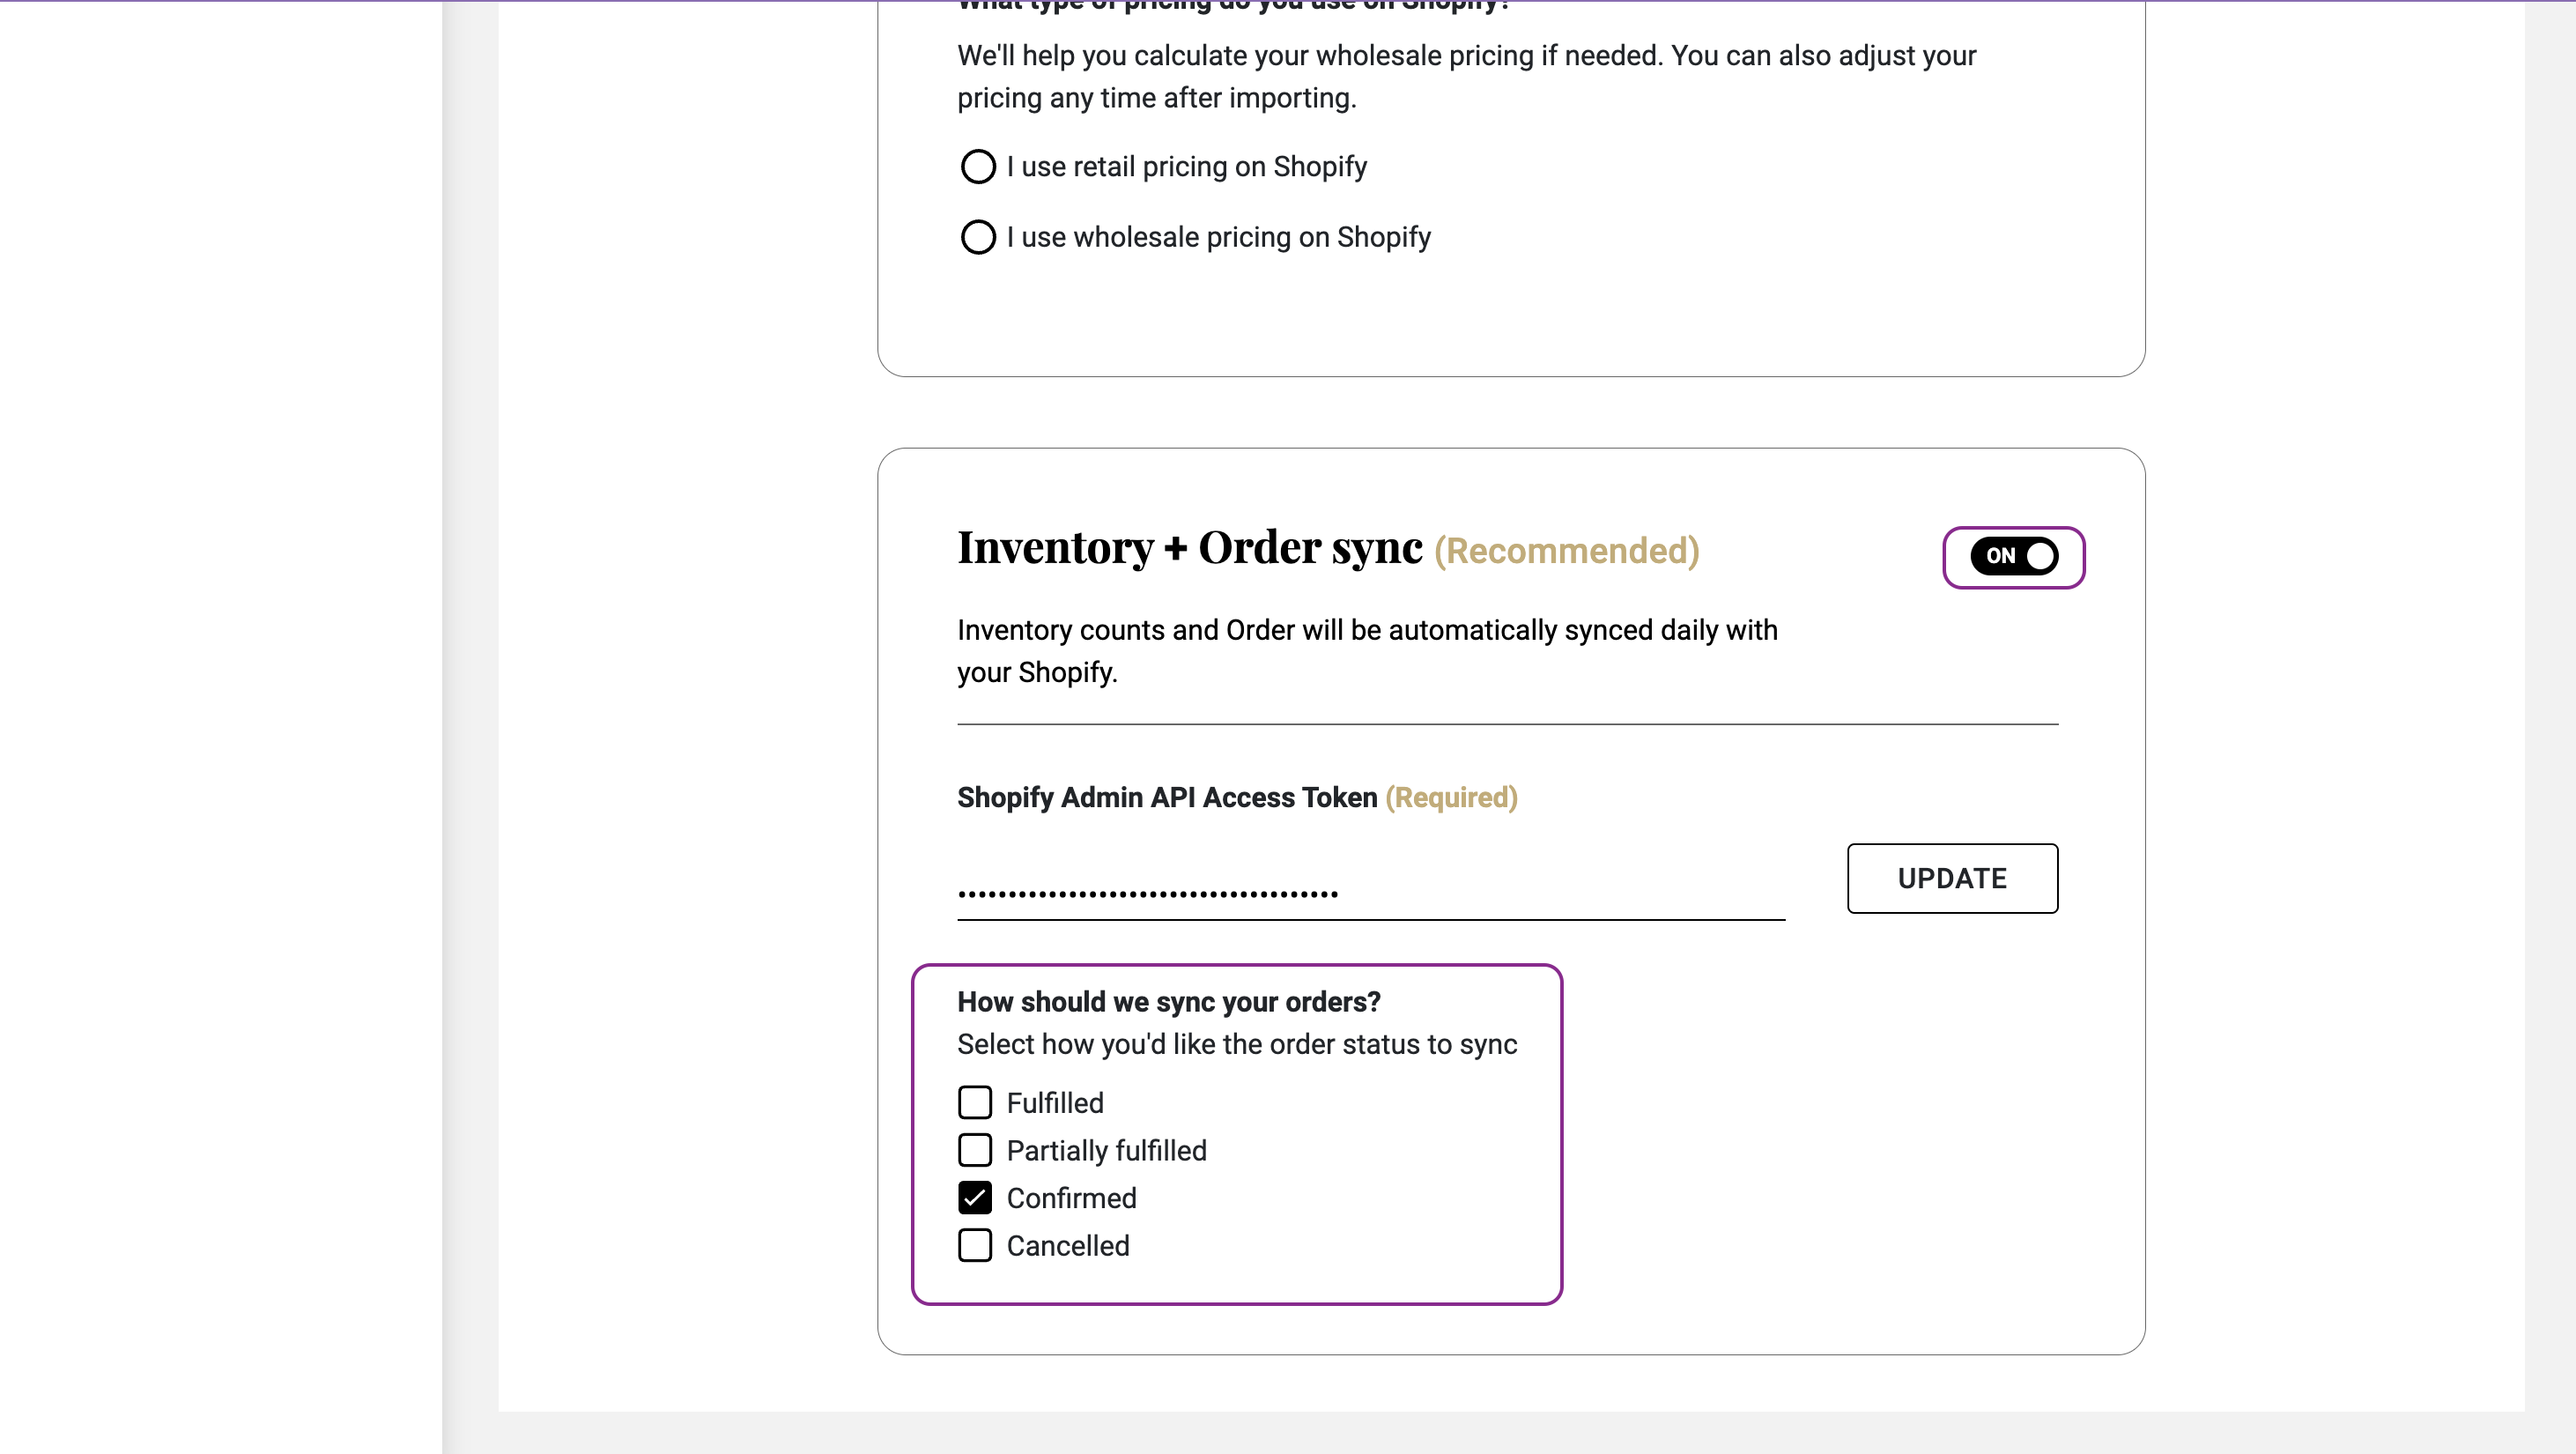Viewport: 2576px width, 1454px height.
Task: Turn off the Inventory + Order sync toggle
Action: click(2013, 556)
